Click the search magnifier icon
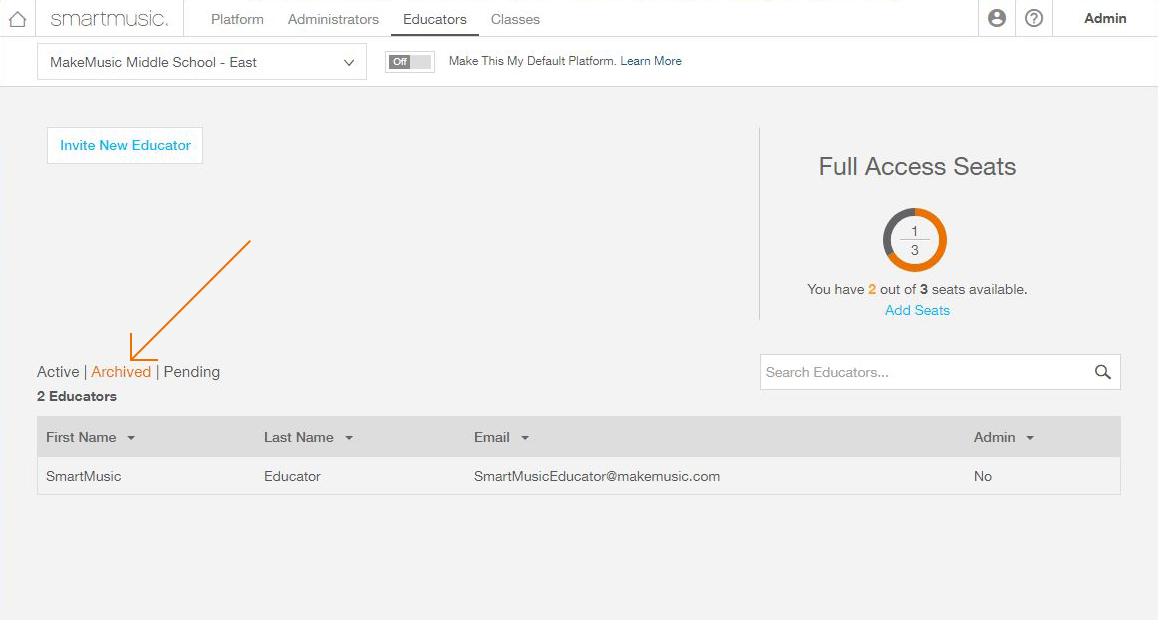Screen dimensions: 1158x620 (1103, 372)
